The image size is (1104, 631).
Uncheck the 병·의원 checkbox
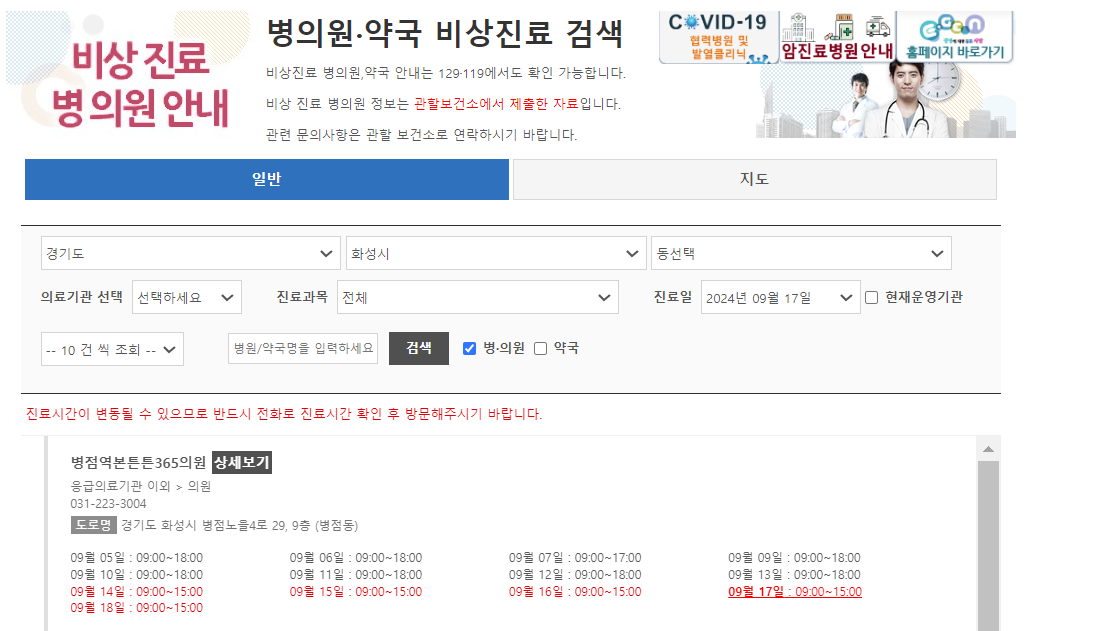coord(469,348)
